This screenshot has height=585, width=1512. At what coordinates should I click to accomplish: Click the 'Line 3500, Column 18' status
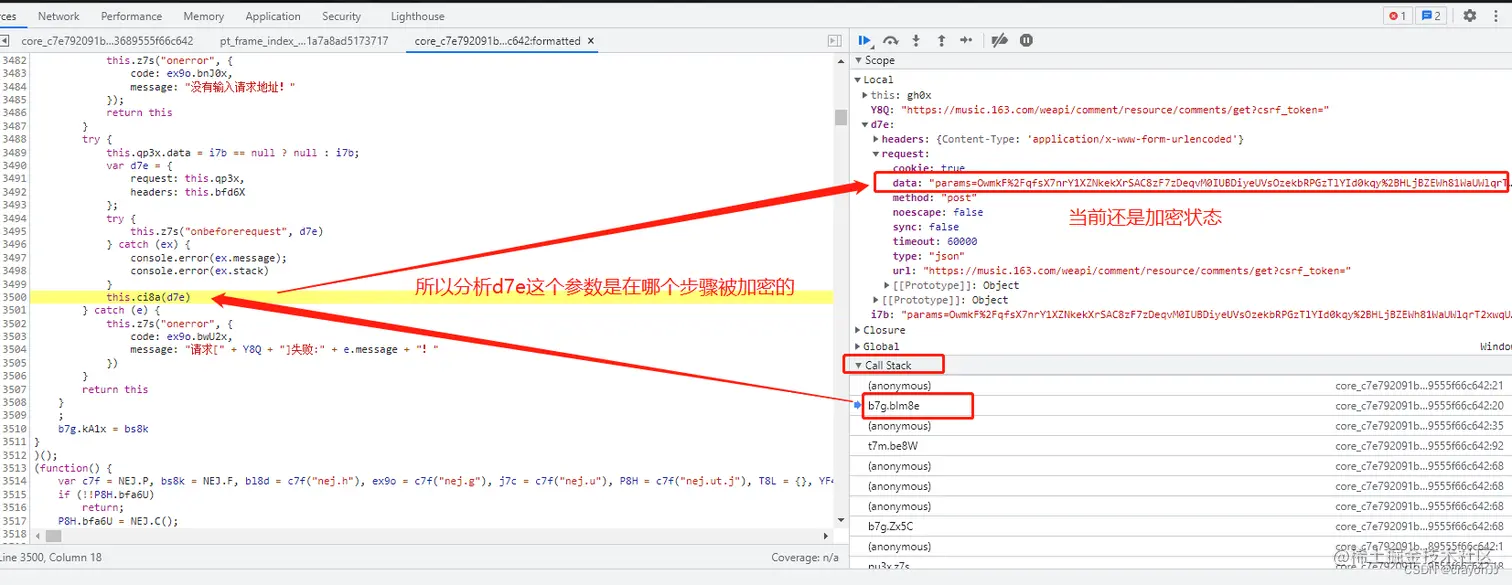[x=51, y=557]
